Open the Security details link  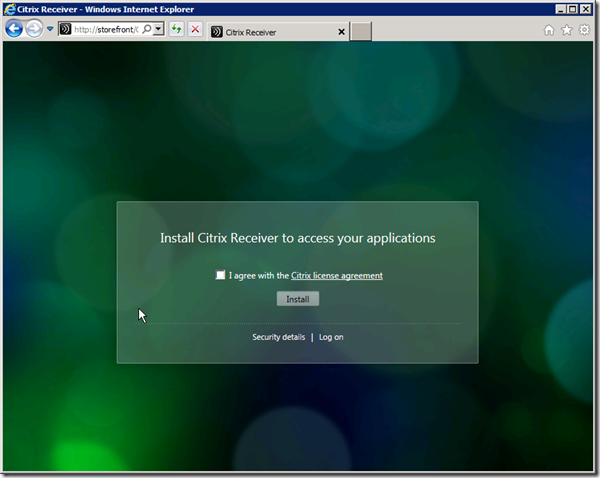point(279,337)
